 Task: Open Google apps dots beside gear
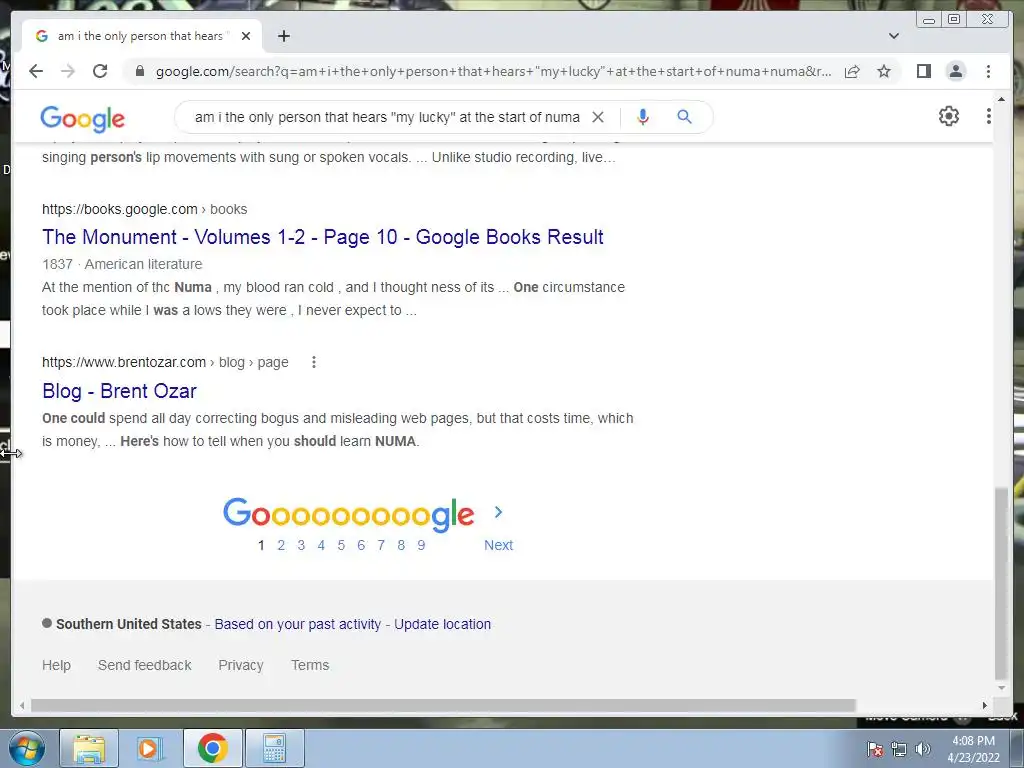988,116
